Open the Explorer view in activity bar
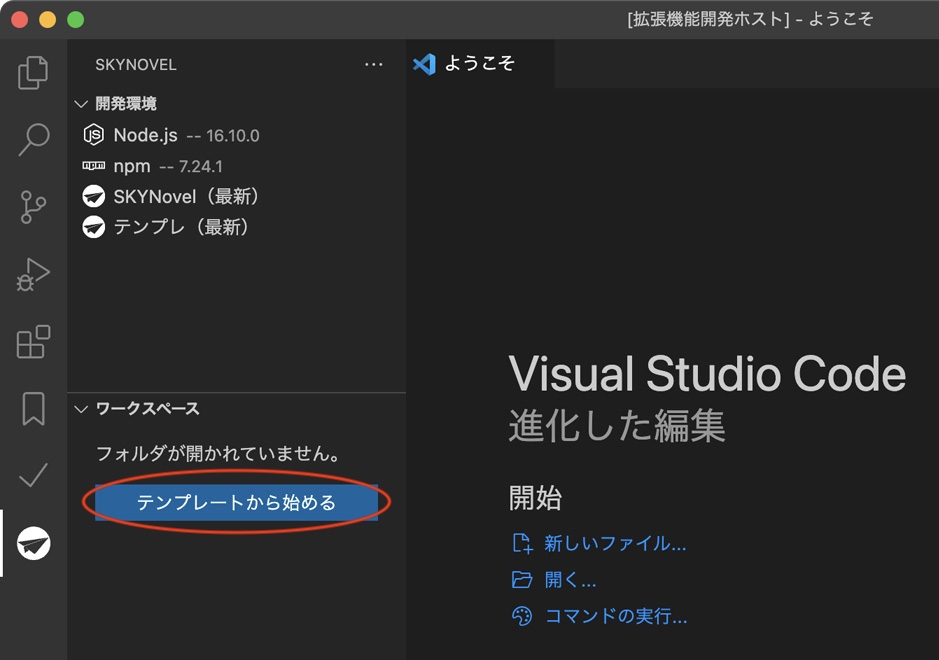 pos(33,72)
